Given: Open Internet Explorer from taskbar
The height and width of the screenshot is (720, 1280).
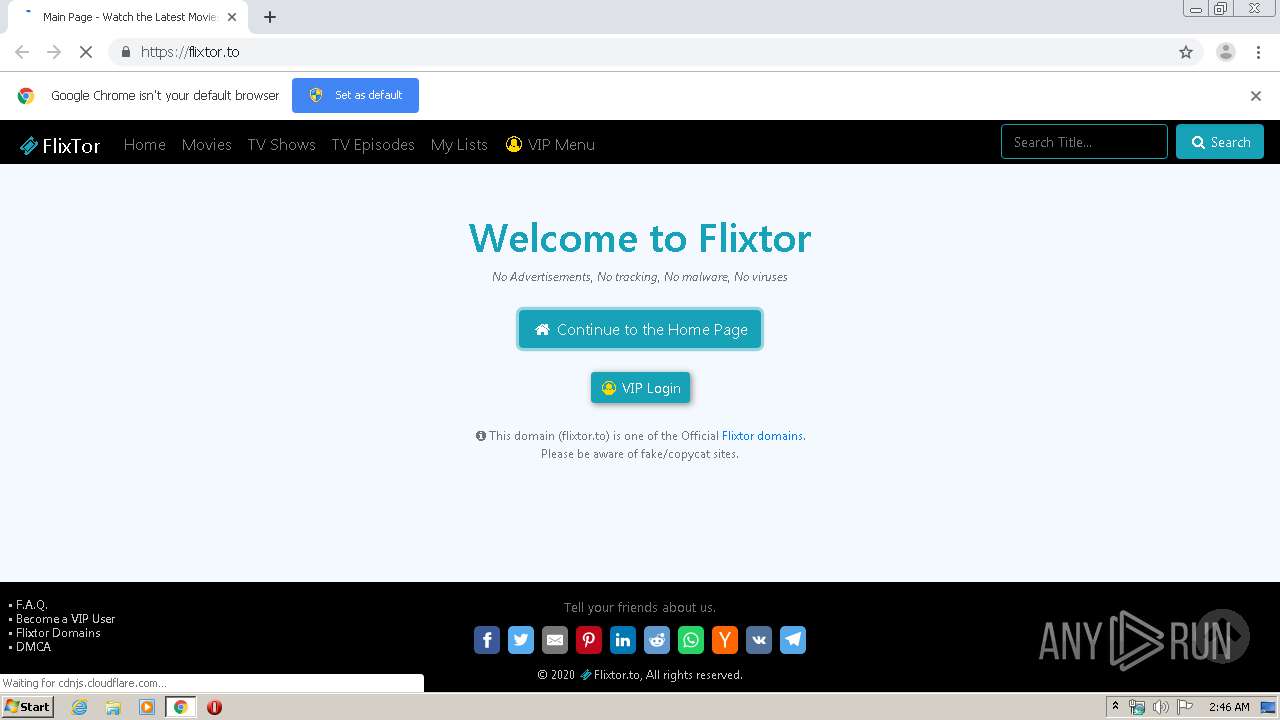Looking at the screenshot, I should 80,707.
